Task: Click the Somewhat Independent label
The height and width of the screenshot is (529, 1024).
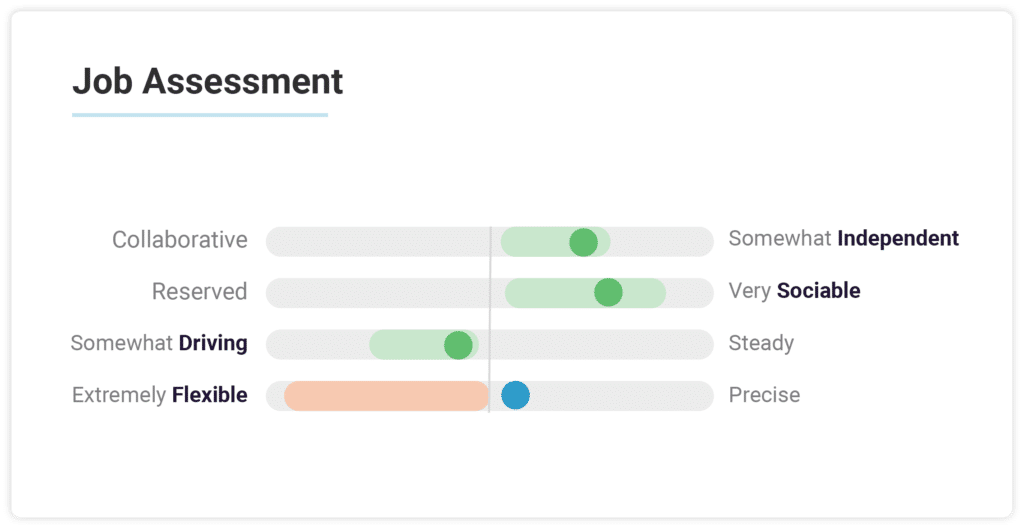Action: [844, 238]
